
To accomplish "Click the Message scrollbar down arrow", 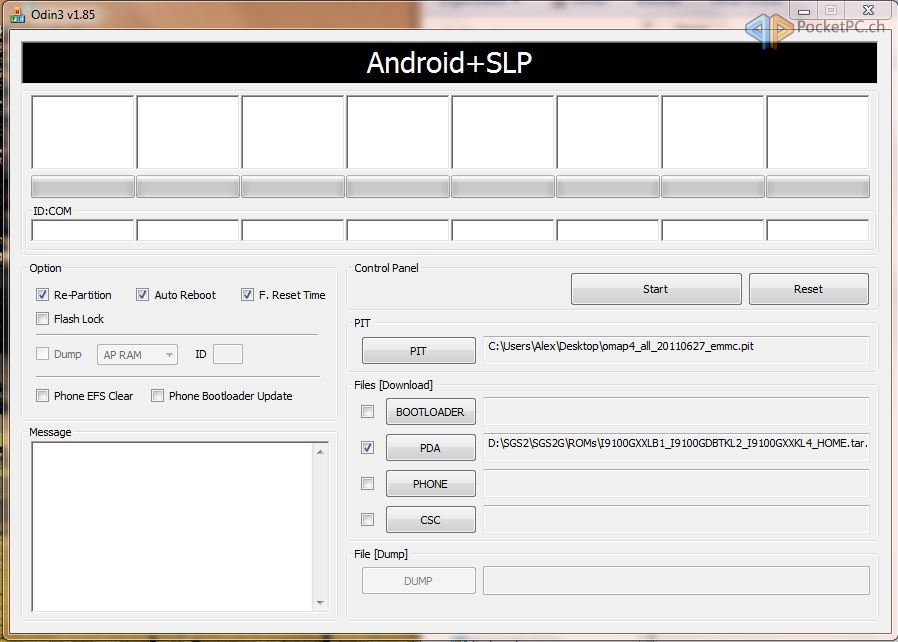I will point(320,602).
